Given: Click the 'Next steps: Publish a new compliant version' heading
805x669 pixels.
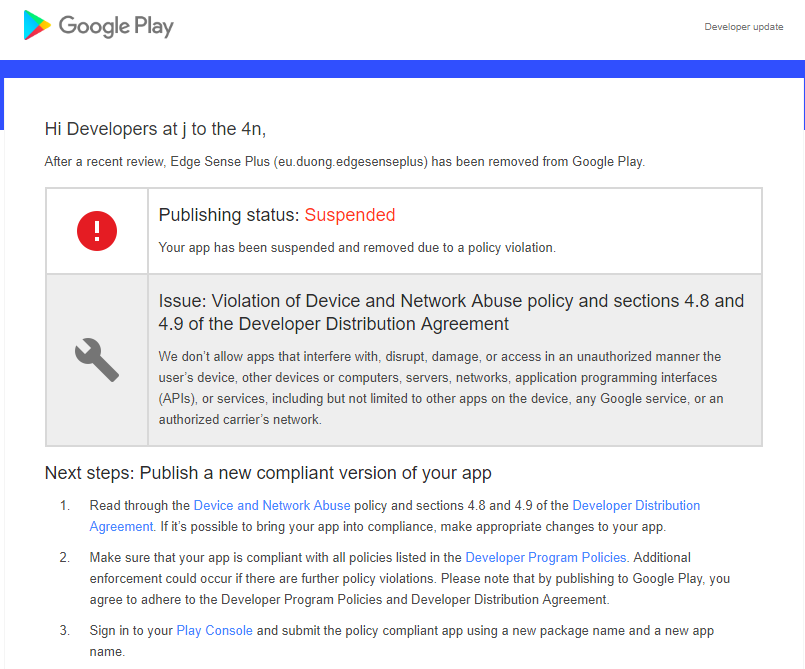Looking at the screenshot, I should 268,473.
